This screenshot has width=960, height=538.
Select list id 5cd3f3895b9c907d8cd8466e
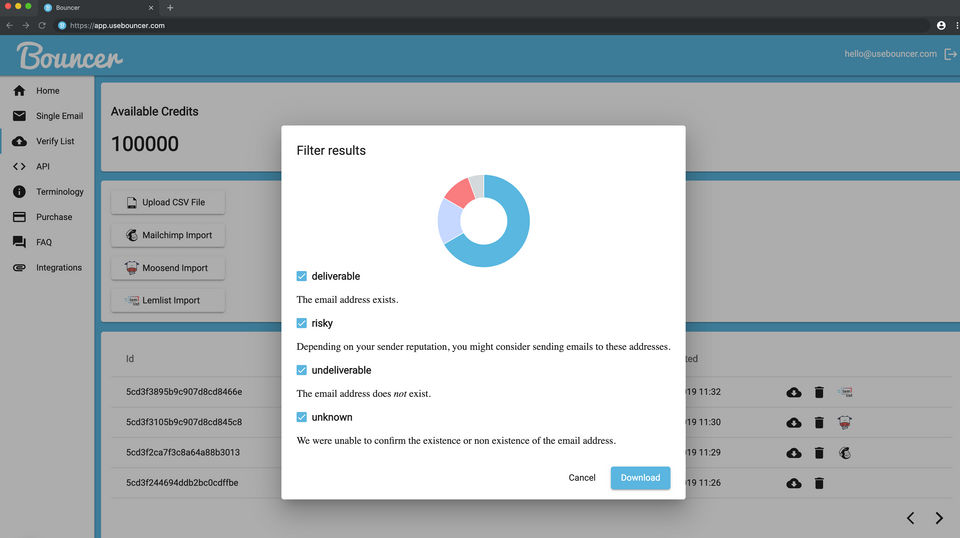184,392
